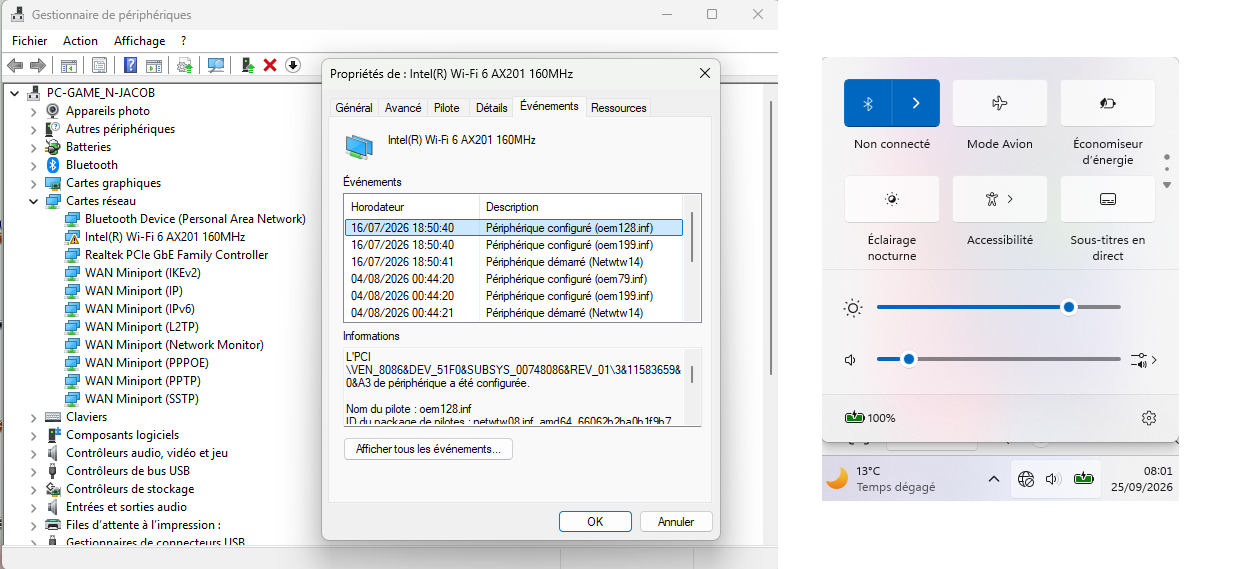Image resolution: width=1249 pixels, height=569 pixels.
Task: Click the Appareils photo camera icon
Action: tap(53, 111)
